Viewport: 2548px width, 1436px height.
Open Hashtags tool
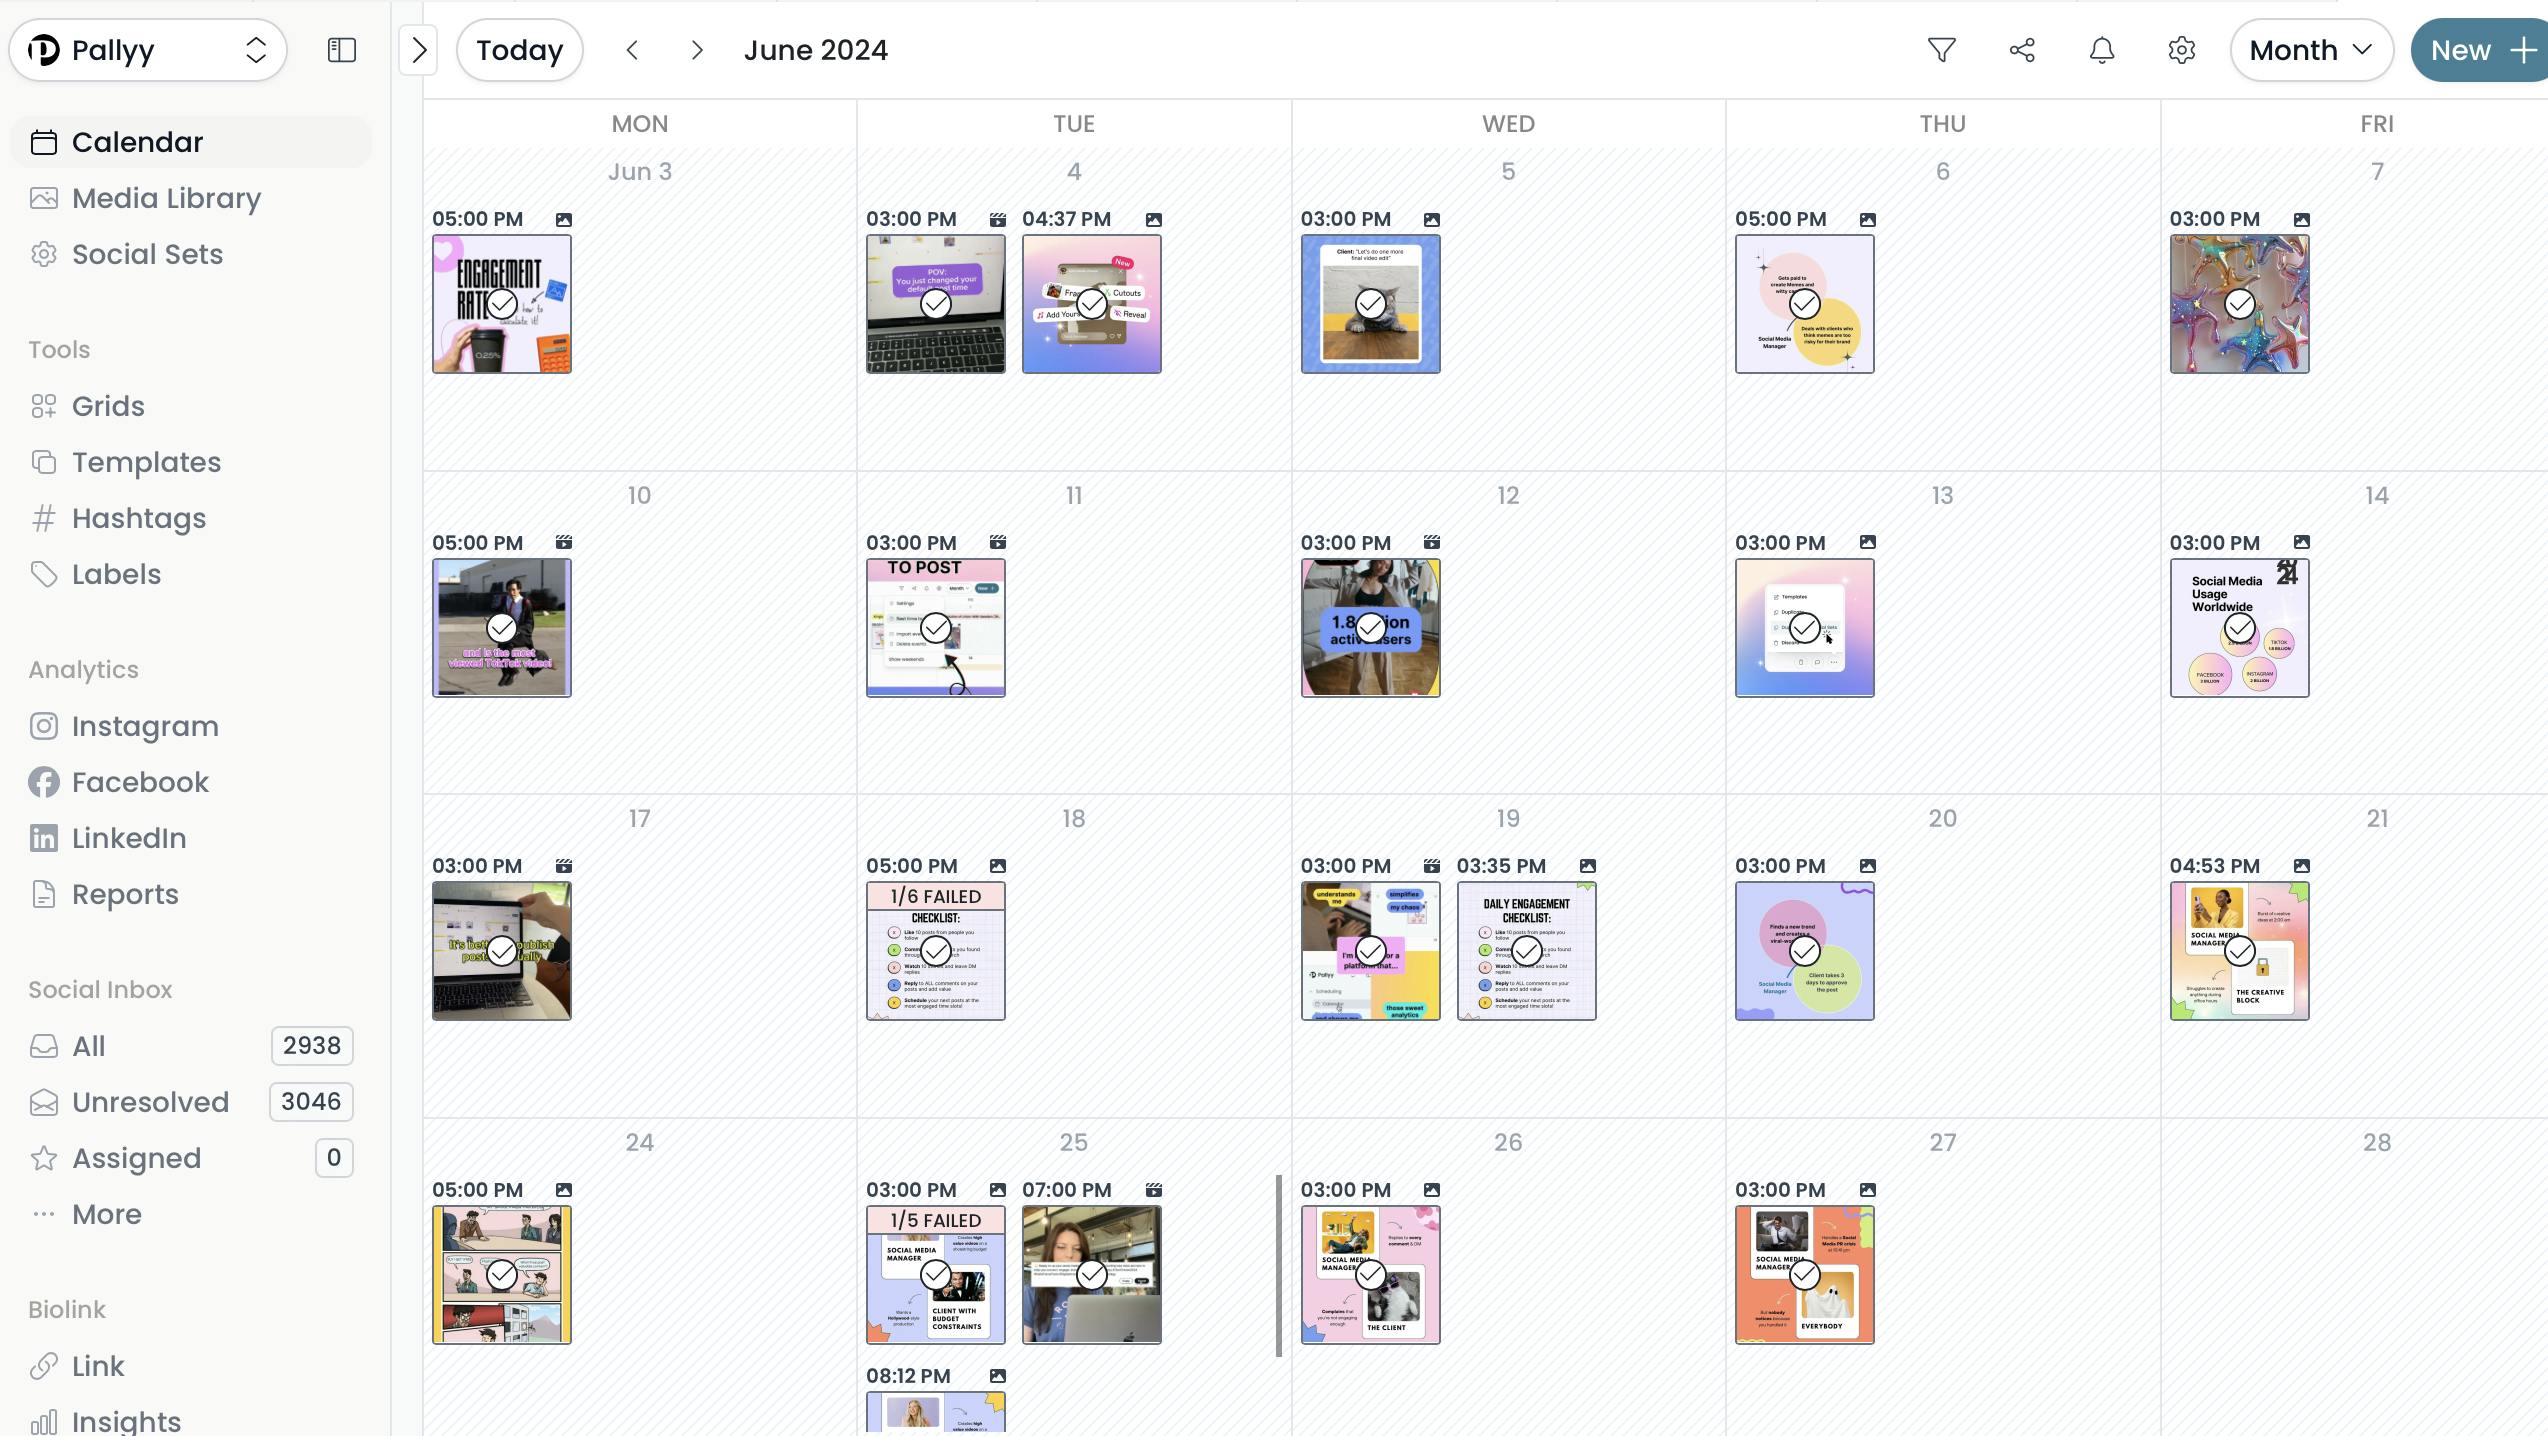(x=138, y=518)
